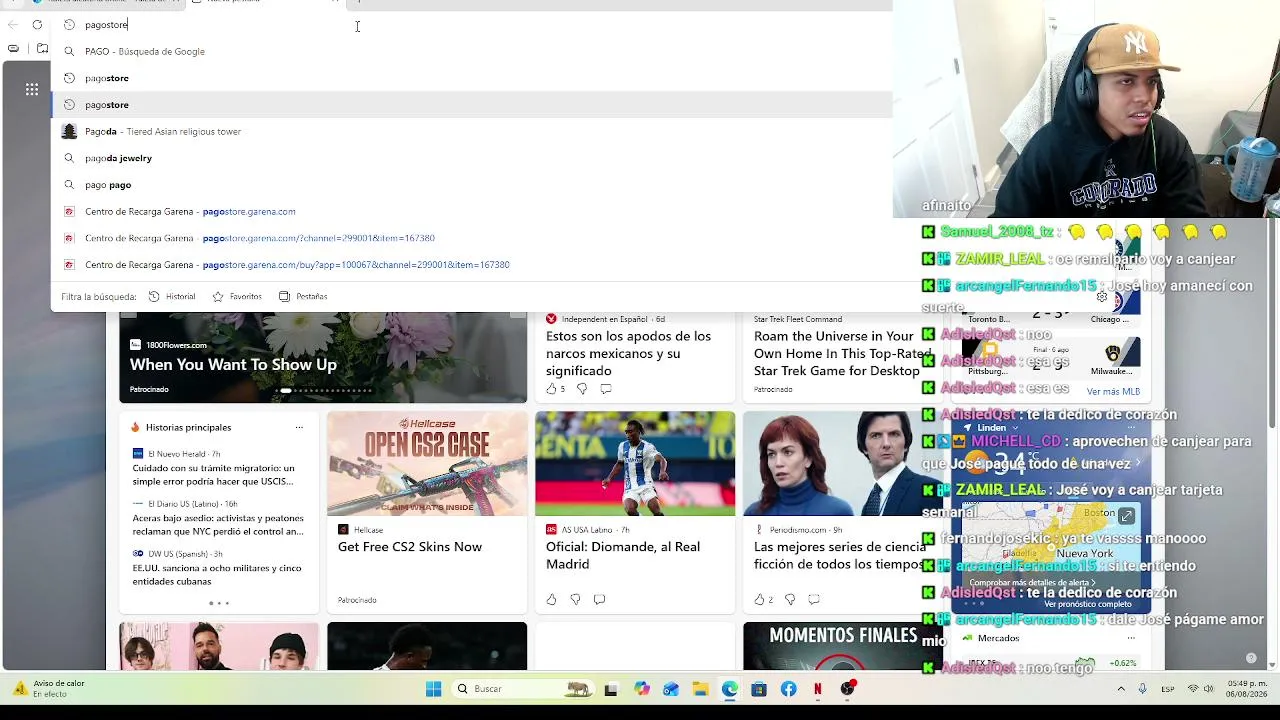This screenshot has width=1280, height=720.
Task: Filter suggestions by Pestañas
Action: click(x=303, y=297)
